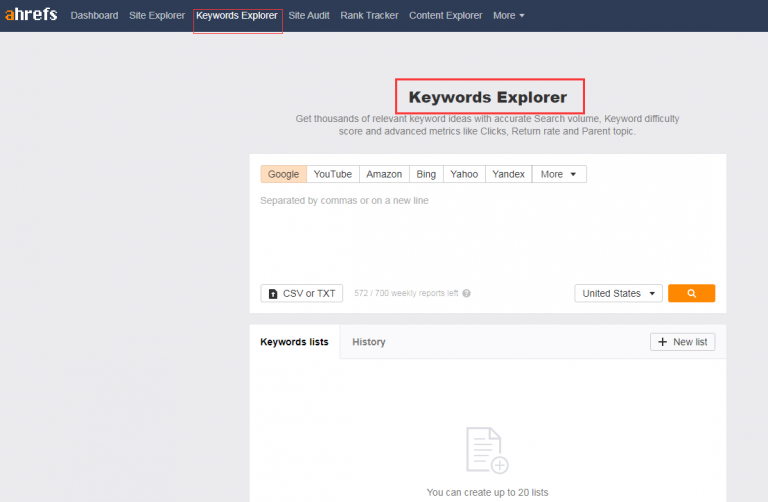Select Amazon search engine tab

(x=384, y=174)
